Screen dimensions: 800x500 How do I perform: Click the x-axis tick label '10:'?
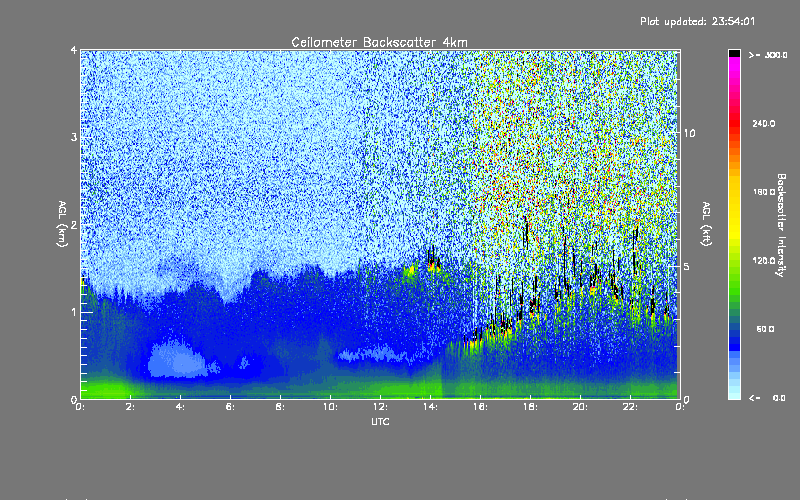coord(331,407)
